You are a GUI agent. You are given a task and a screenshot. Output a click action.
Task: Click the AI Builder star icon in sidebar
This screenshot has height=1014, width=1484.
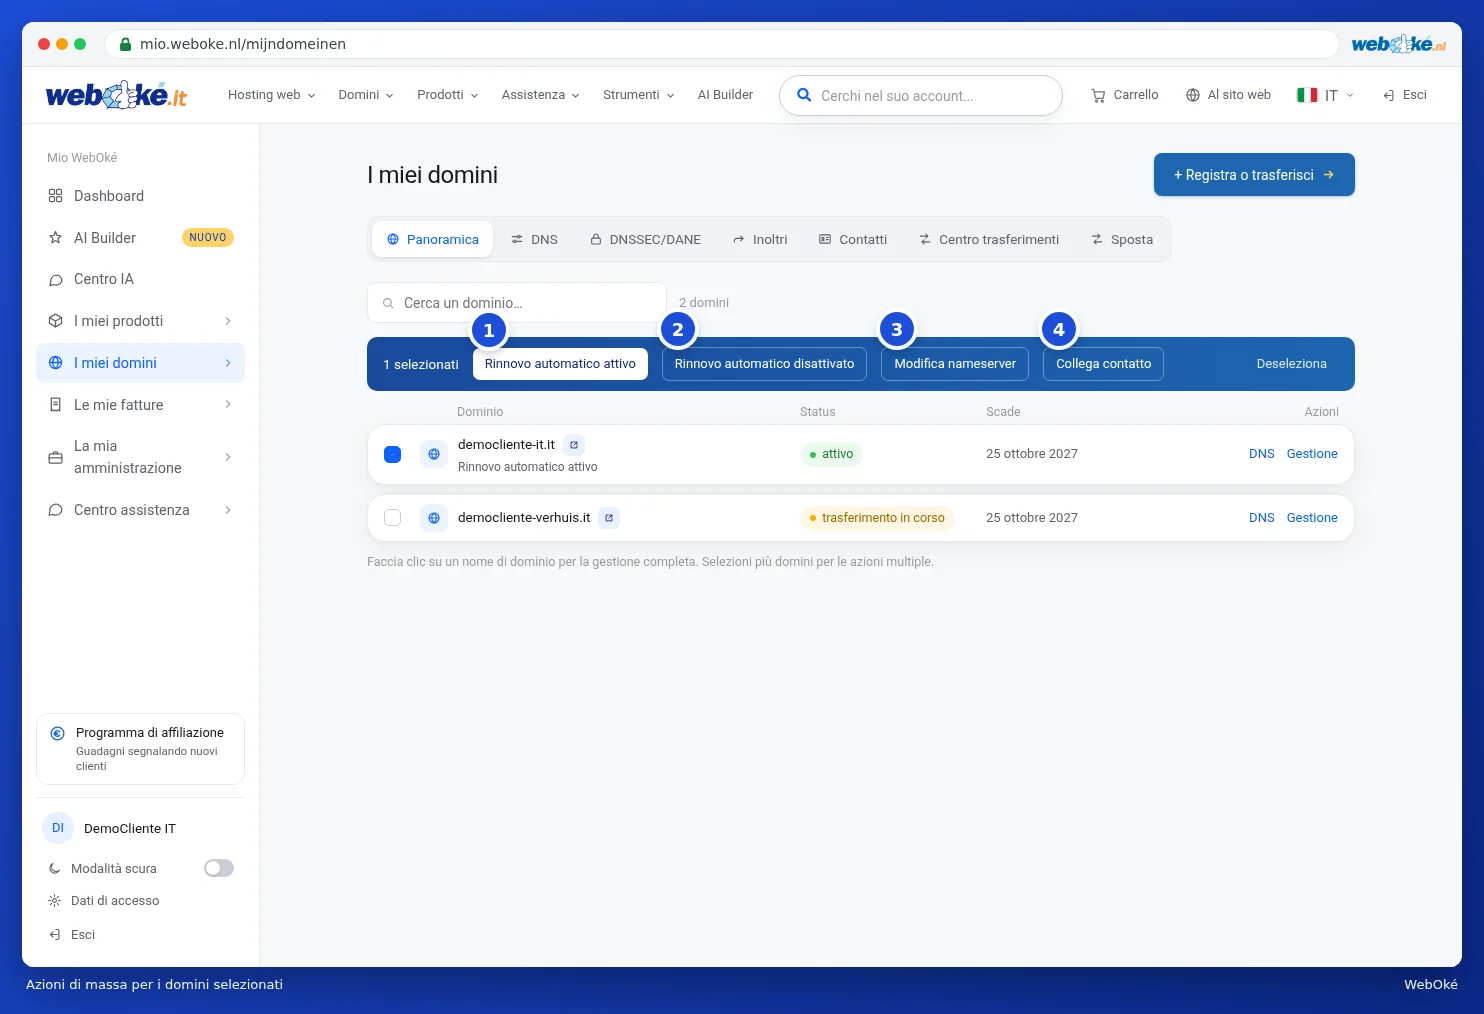coord(56,238)
